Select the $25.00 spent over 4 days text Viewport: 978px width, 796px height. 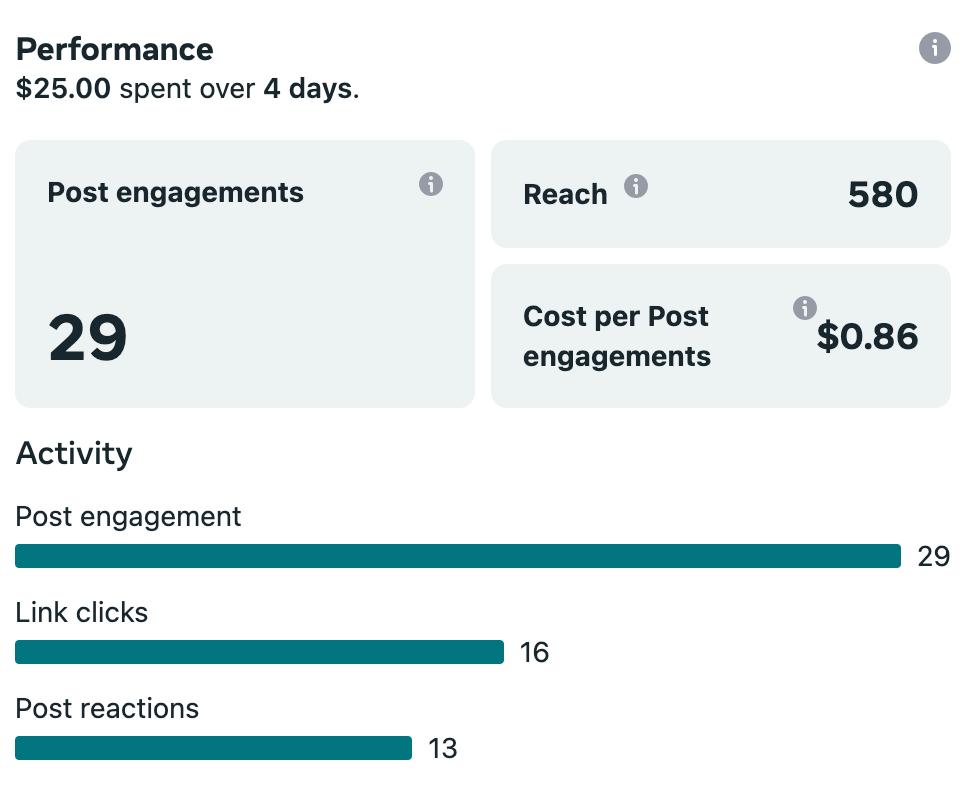pos(187,89)
